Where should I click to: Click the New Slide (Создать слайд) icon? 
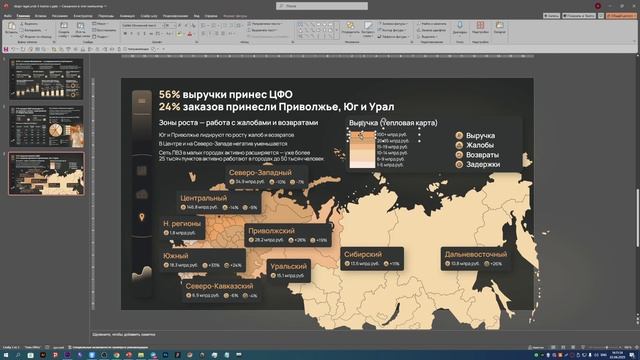pos(64,26)
